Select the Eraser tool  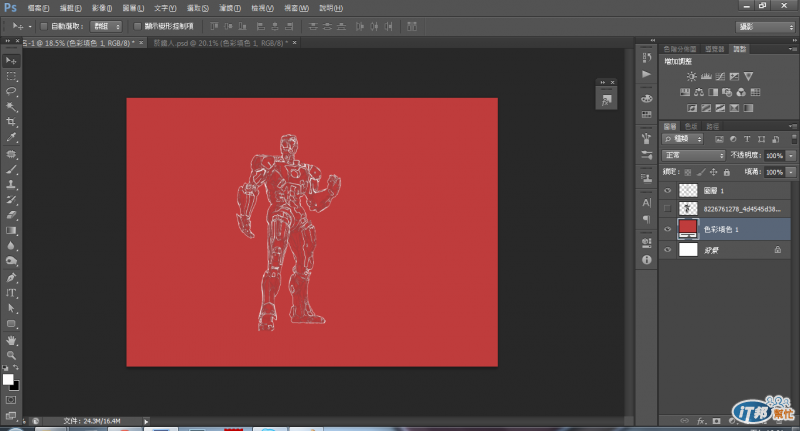tap(12, 214)
